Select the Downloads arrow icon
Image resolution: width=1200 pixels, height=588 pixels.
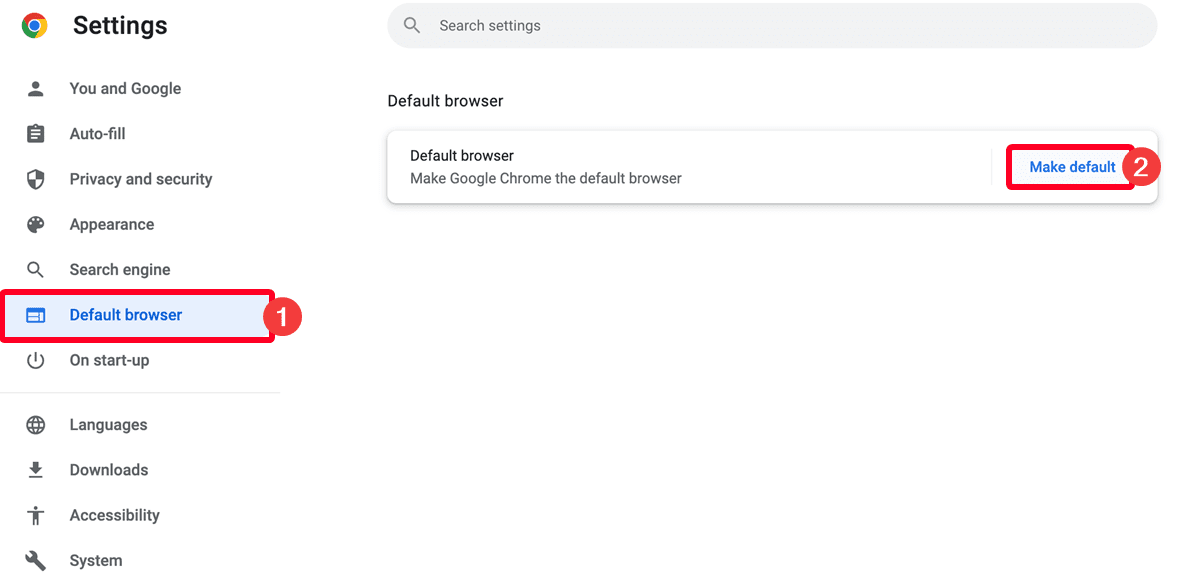pyautogui.click(x=36, y=469)
